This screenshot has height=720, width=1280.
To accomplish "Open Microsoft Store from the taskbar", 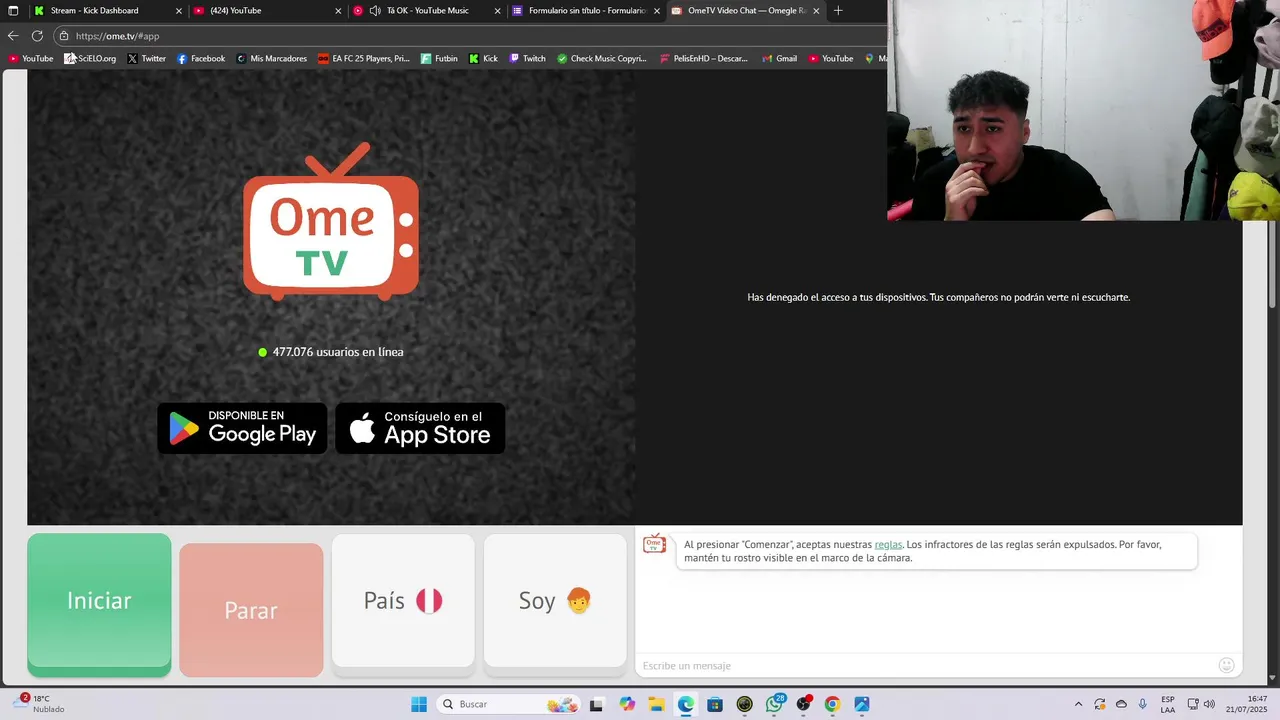I will pos(715,704).
